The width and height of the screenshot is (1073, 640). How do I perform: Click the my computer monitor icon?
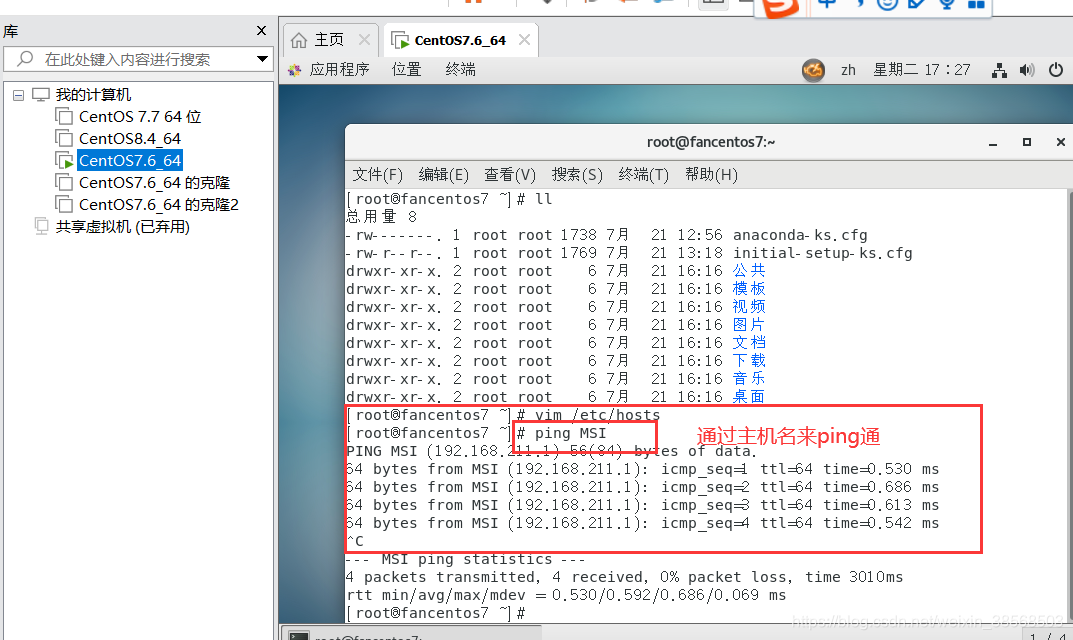pyautogui.click(x=41, y=94)
